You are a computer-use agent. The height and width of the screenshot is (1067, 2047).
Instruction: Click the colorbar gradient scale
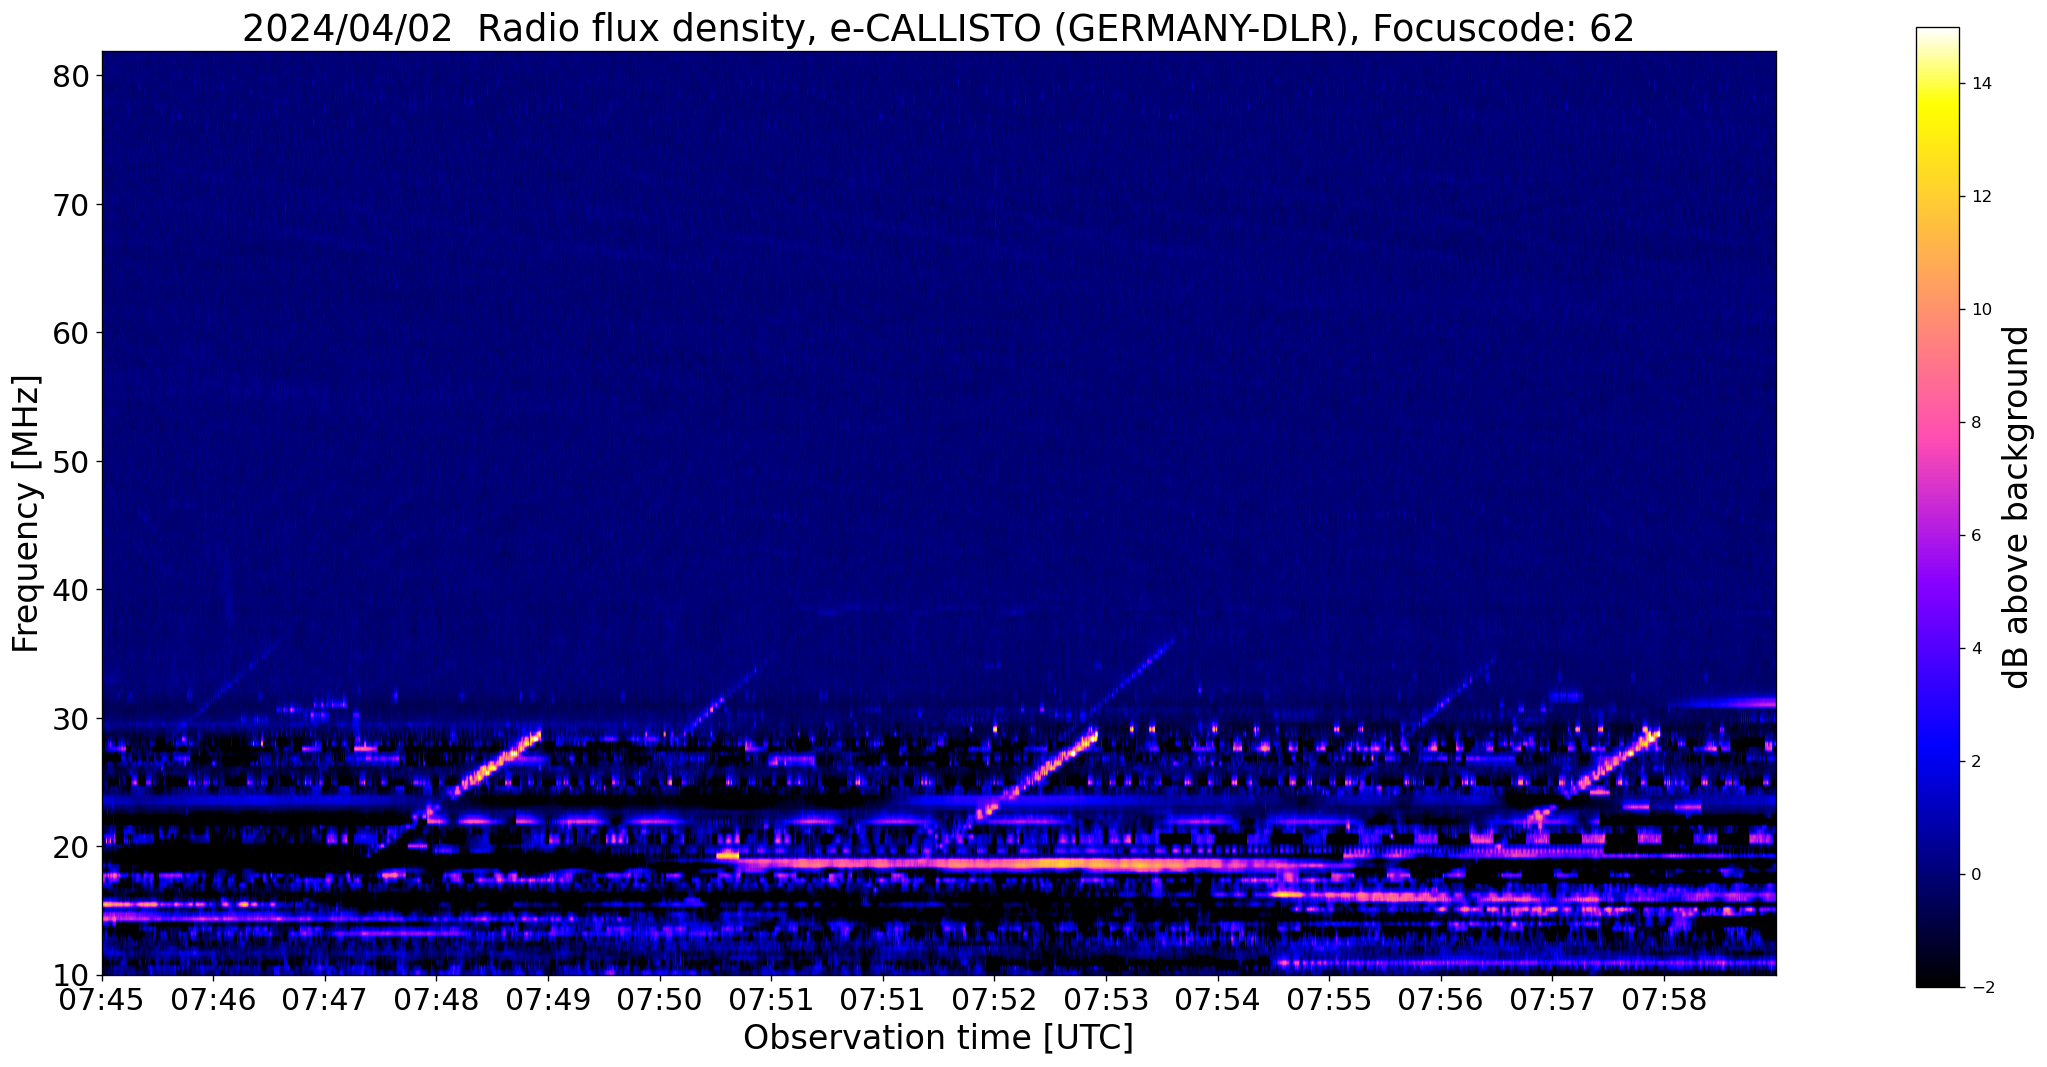(1937, 507)
